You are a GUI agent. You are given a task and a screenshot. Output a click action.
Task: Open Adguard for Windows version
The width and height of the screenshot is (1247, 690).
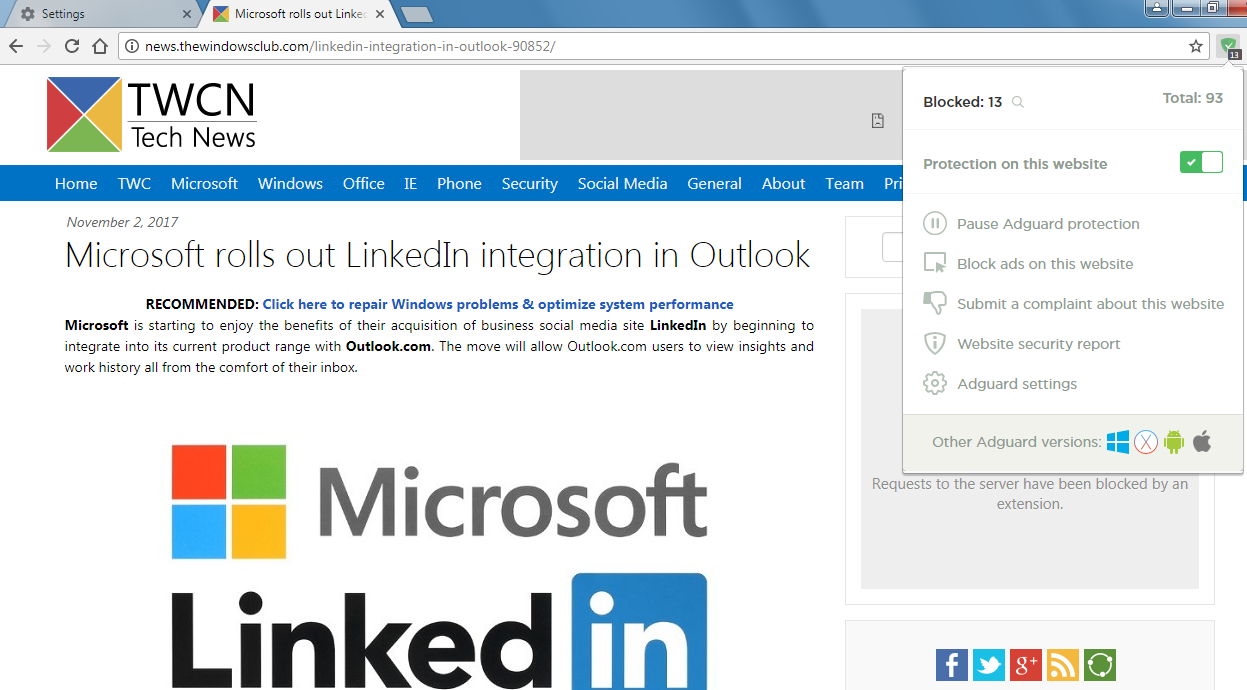point(1118,442)
